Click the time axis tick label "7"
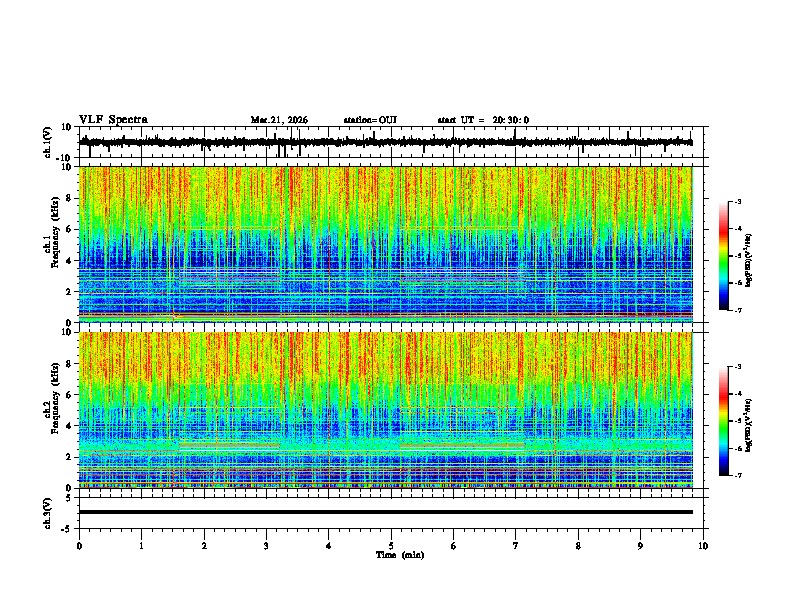Image resolution: width=792 pixels, height=612 pixels. point(516,546)
